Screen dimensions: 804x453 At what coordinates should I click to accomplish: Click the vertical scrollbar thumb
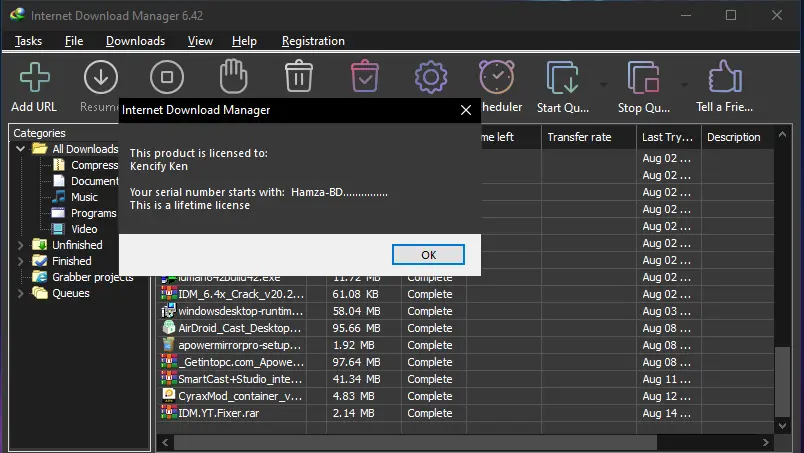782,382
